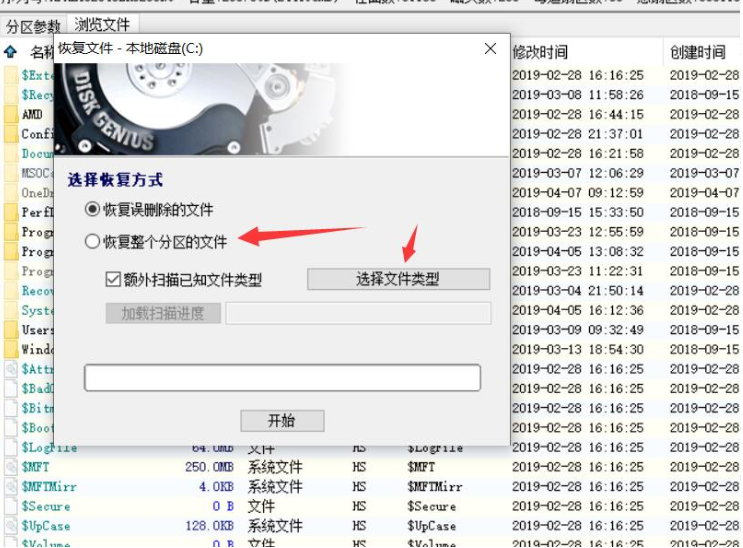The height and width of the screenshot is (548, 743).
Task: Click the $MFT file icon
Action: click(x=11, y=467)
